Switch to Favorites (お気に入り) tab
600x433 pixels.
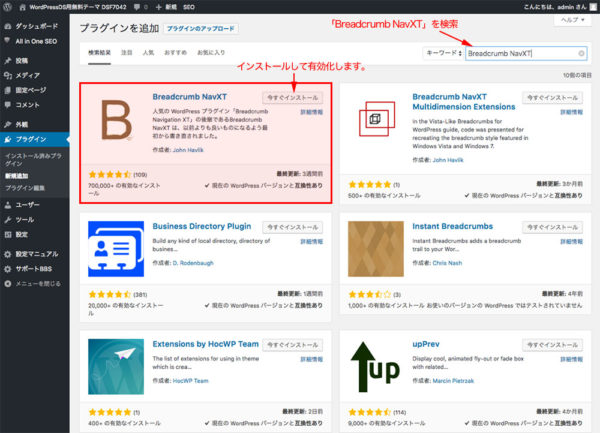[x=211, y=53]
